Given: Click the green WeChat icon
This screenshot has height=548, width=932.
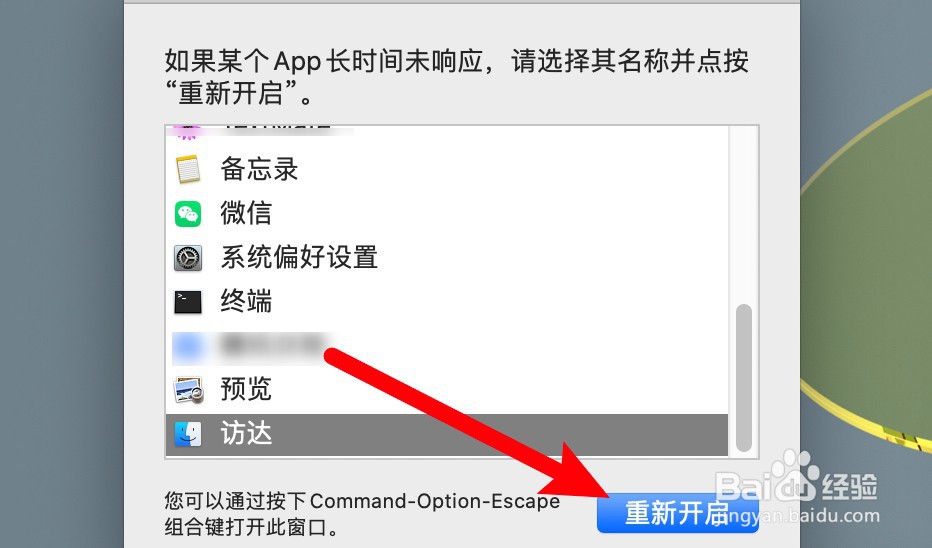Looking at the screenshot, I should click(188, 214).
